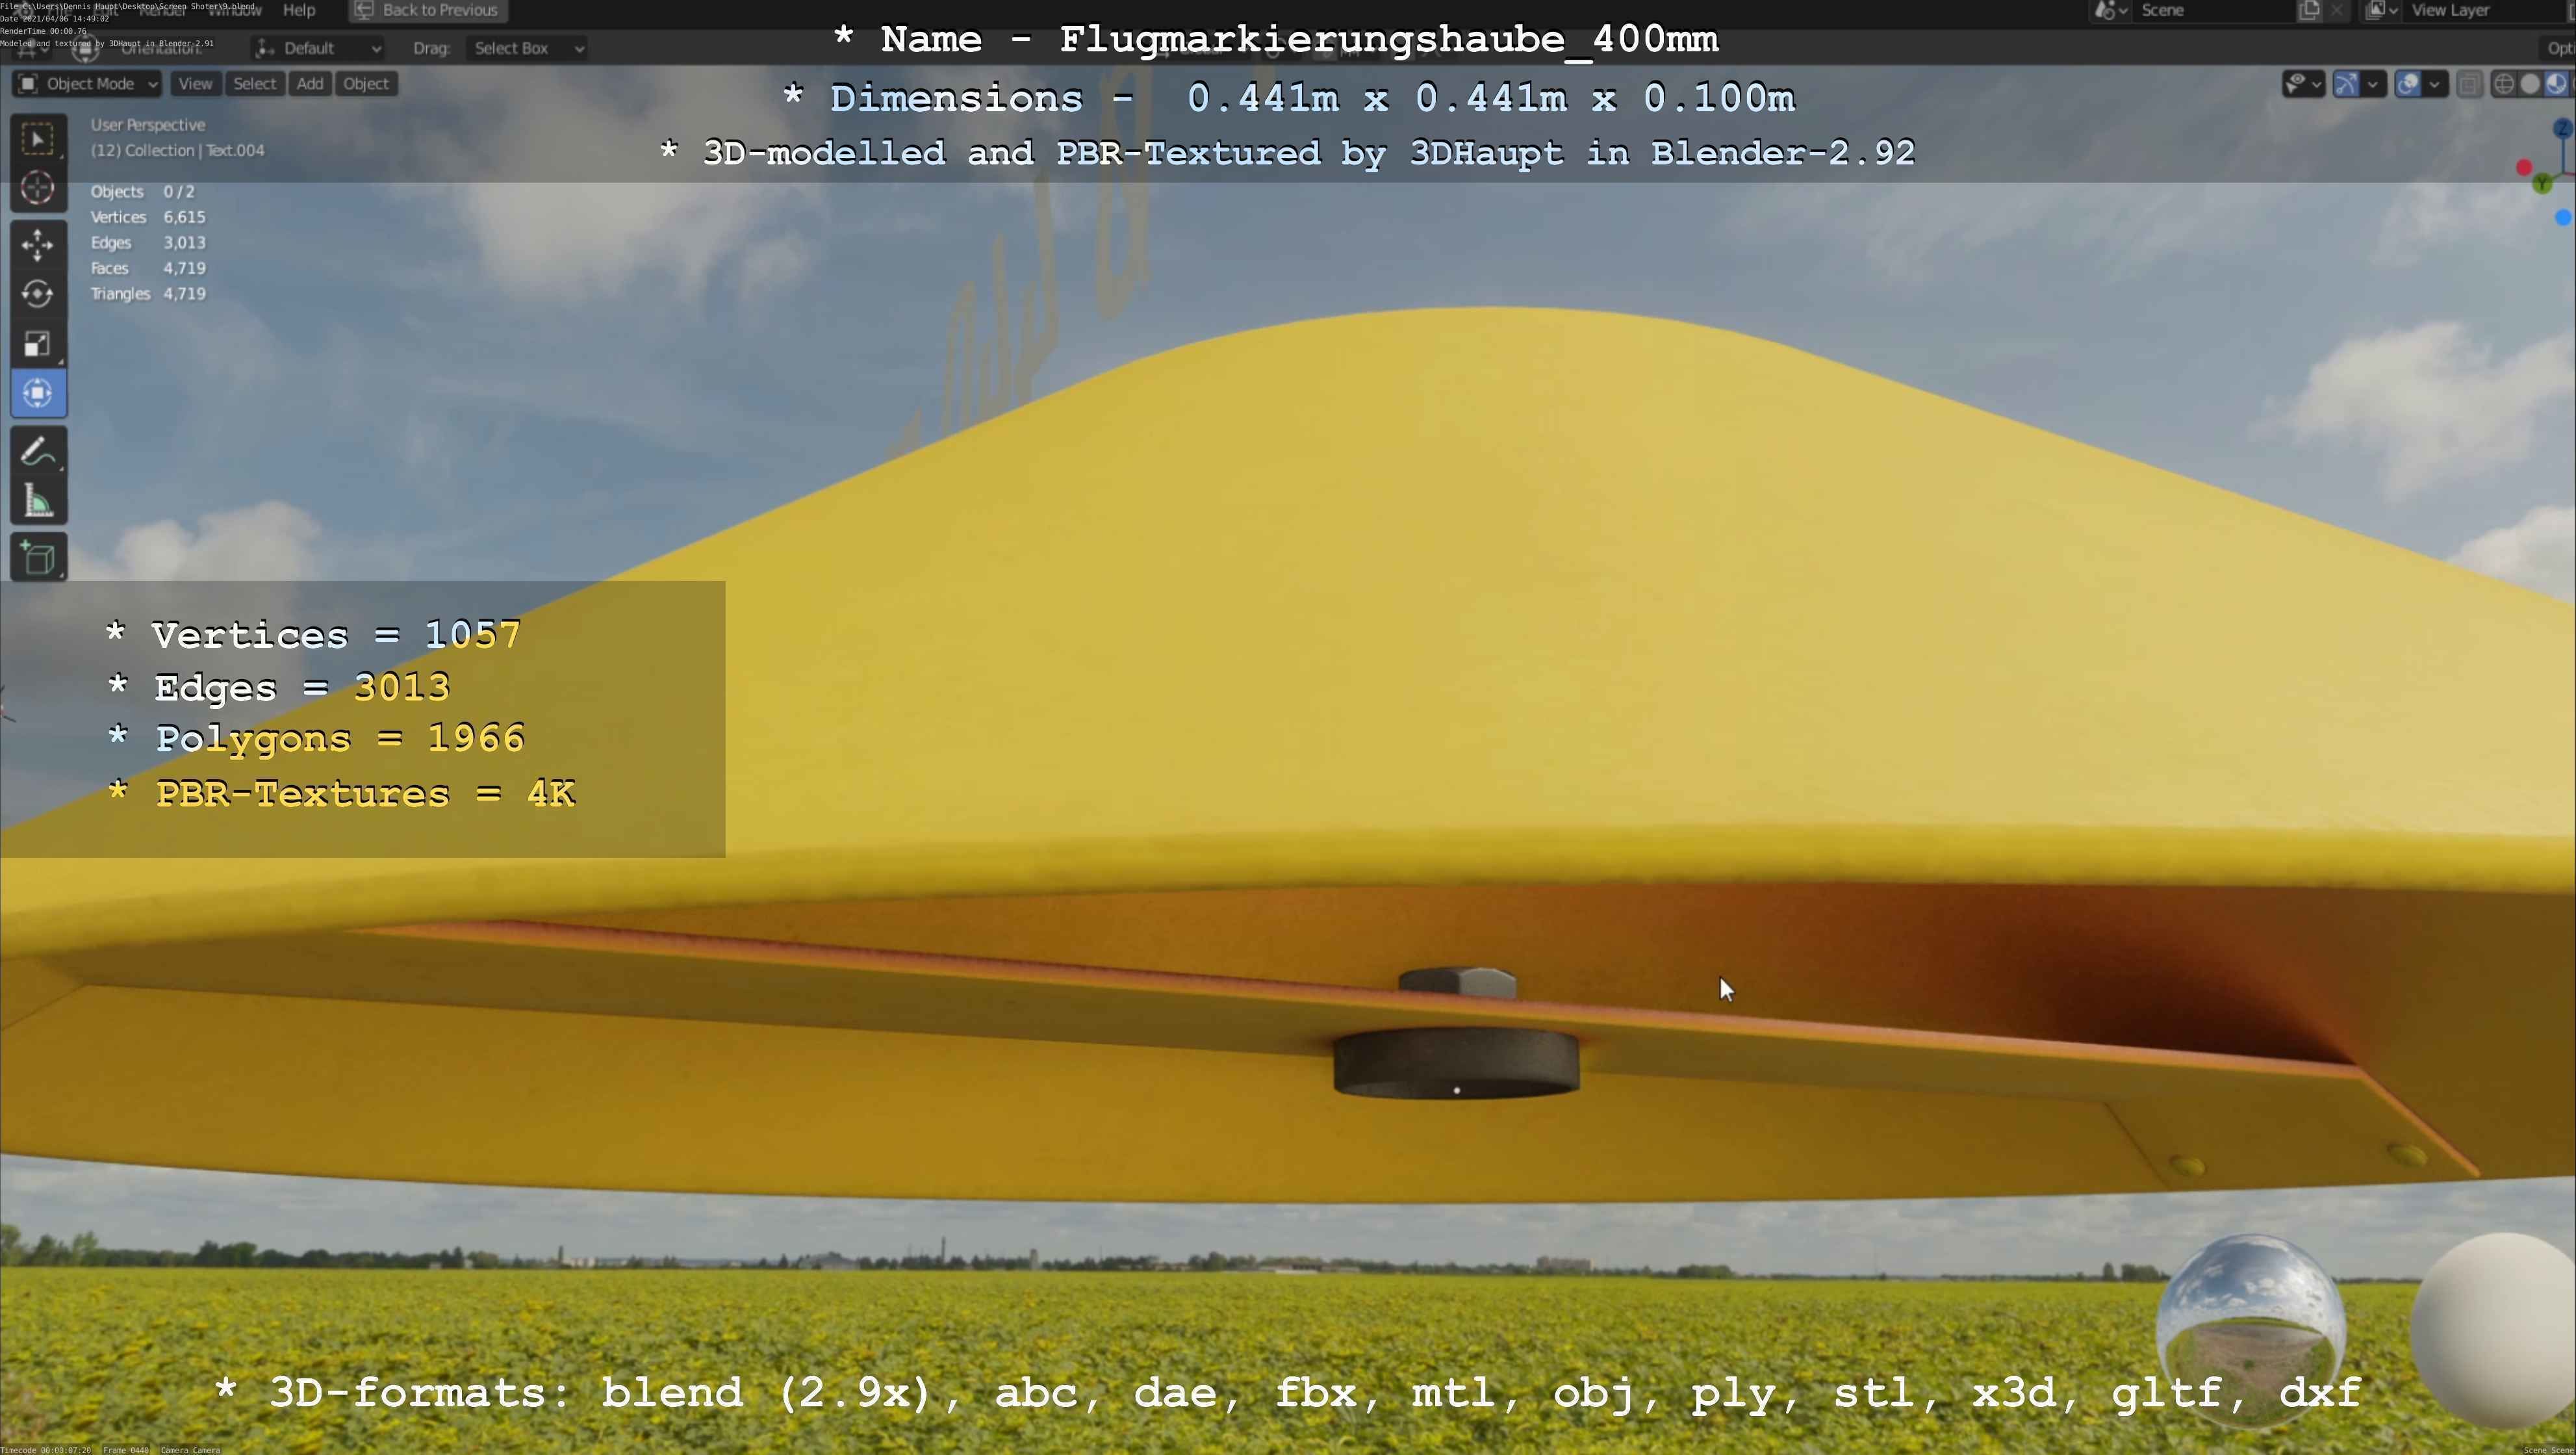Screen dimensions: 2576x1455
Task: Open the viewport Add menu
Action: 310,84
